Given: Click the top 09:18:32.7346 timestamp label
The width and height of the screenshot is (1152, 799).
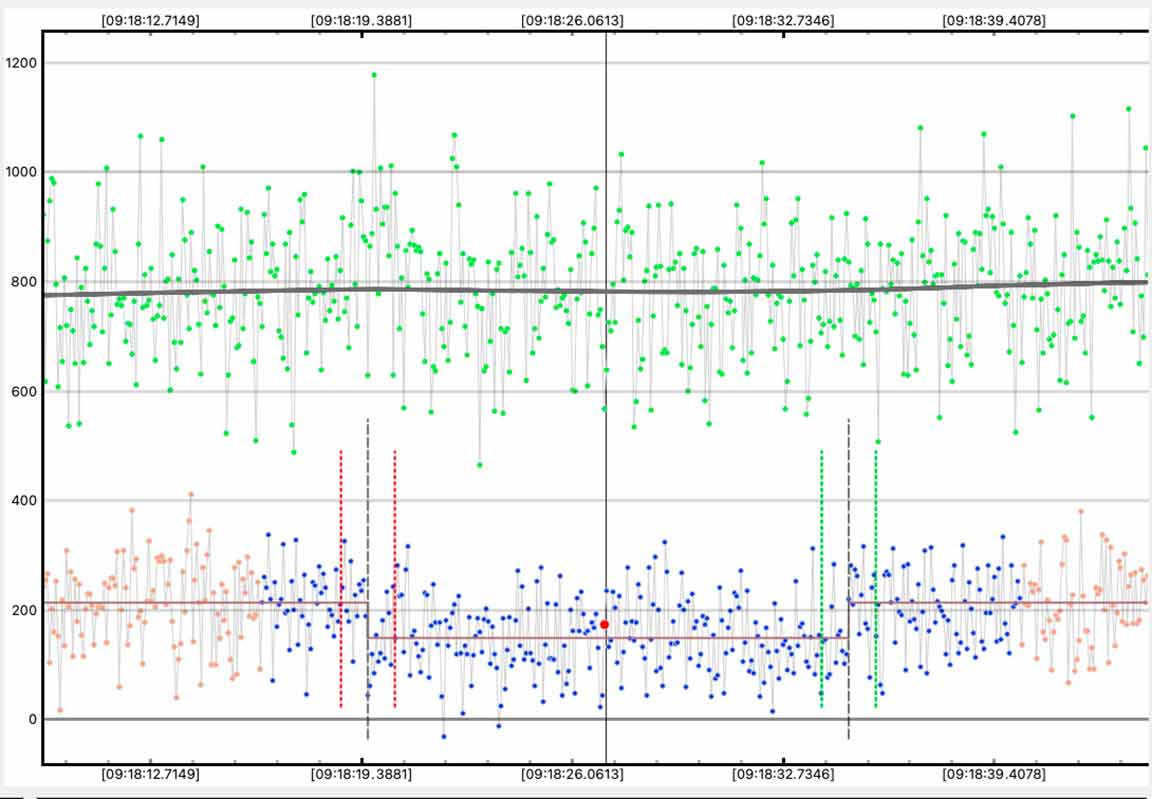Looking at the screenshot, I should point(783,19).
